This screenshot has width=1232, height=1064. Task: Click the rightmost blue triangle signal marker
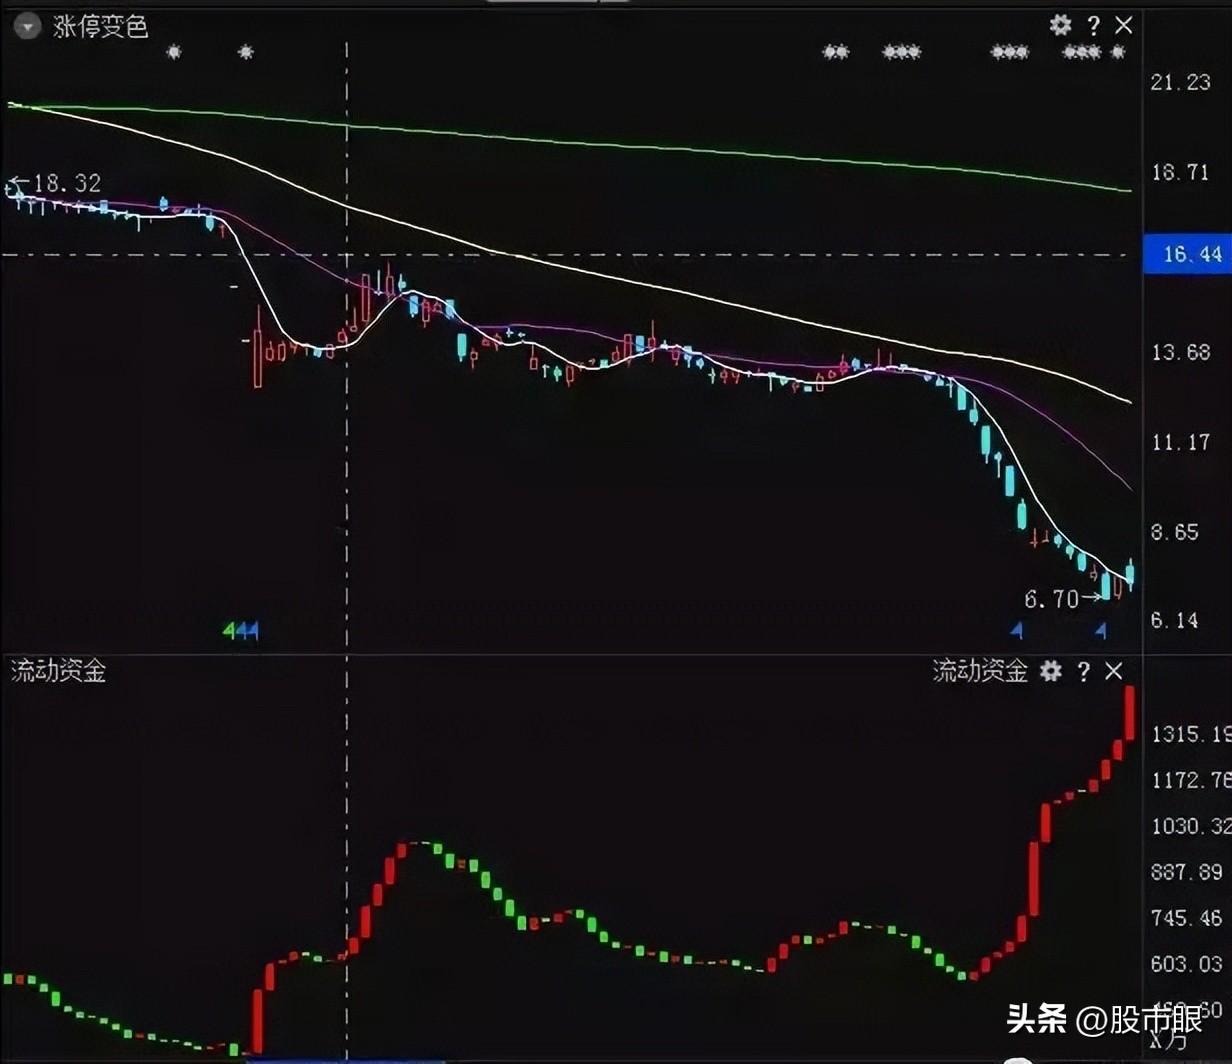pos(1101,630)
